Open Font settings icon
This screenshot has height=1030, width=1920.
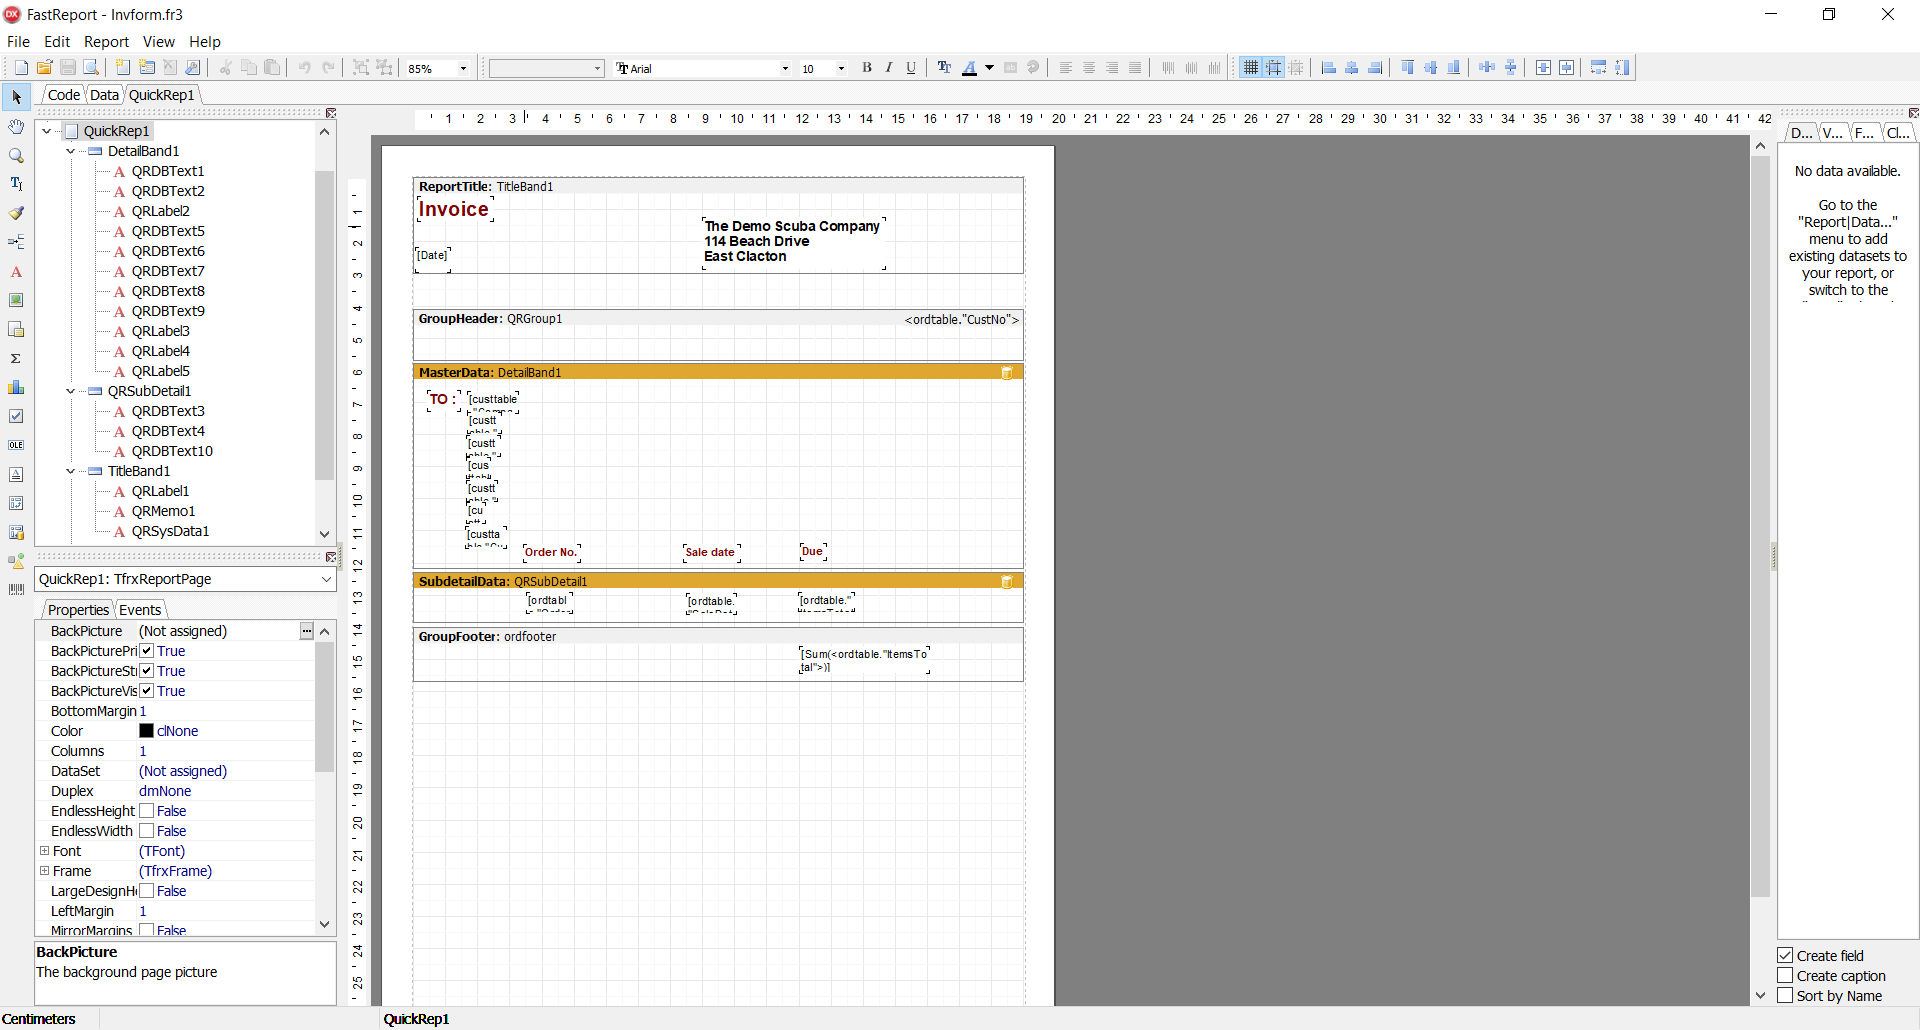[944, 68]
